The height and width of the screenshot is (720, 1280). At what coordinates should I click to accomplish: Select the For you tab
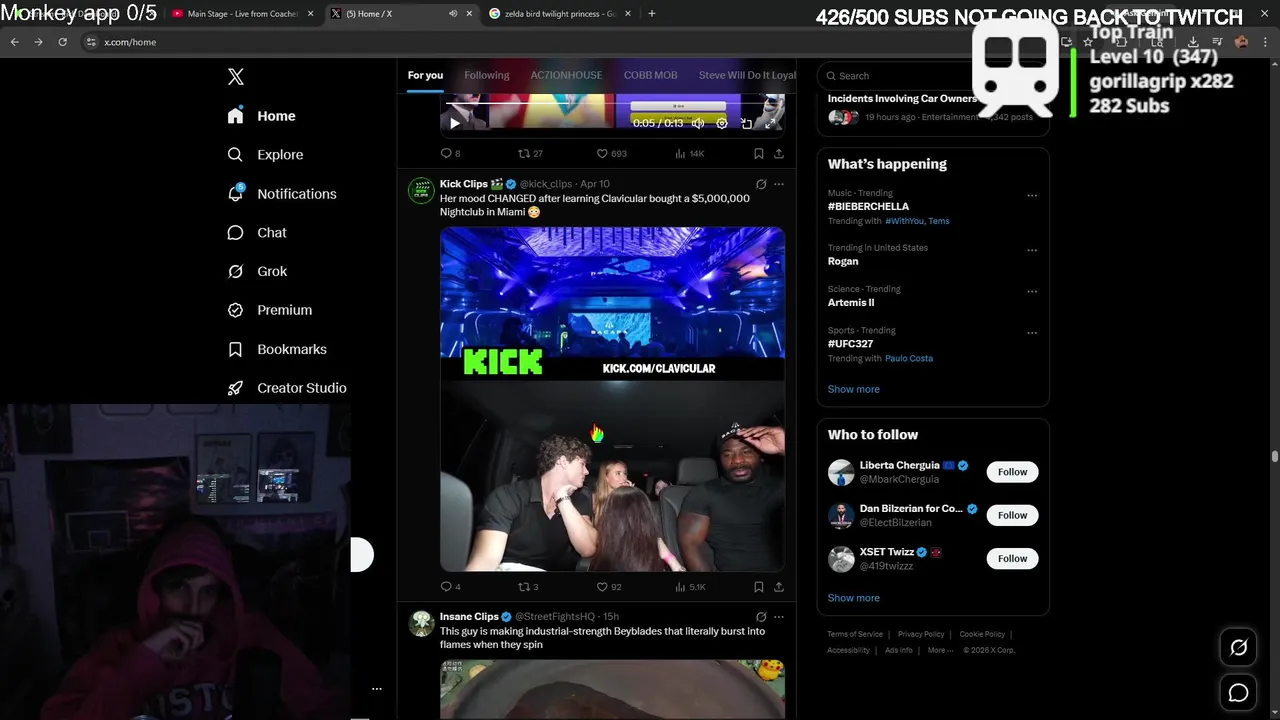(425, 75)
